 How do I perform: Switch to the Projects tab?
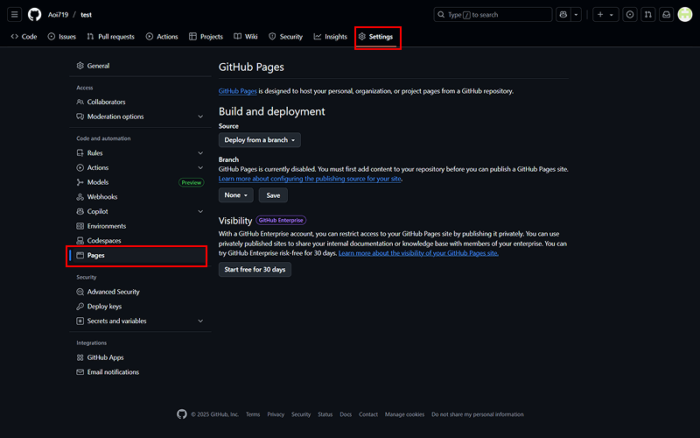[x=206, y=37]
